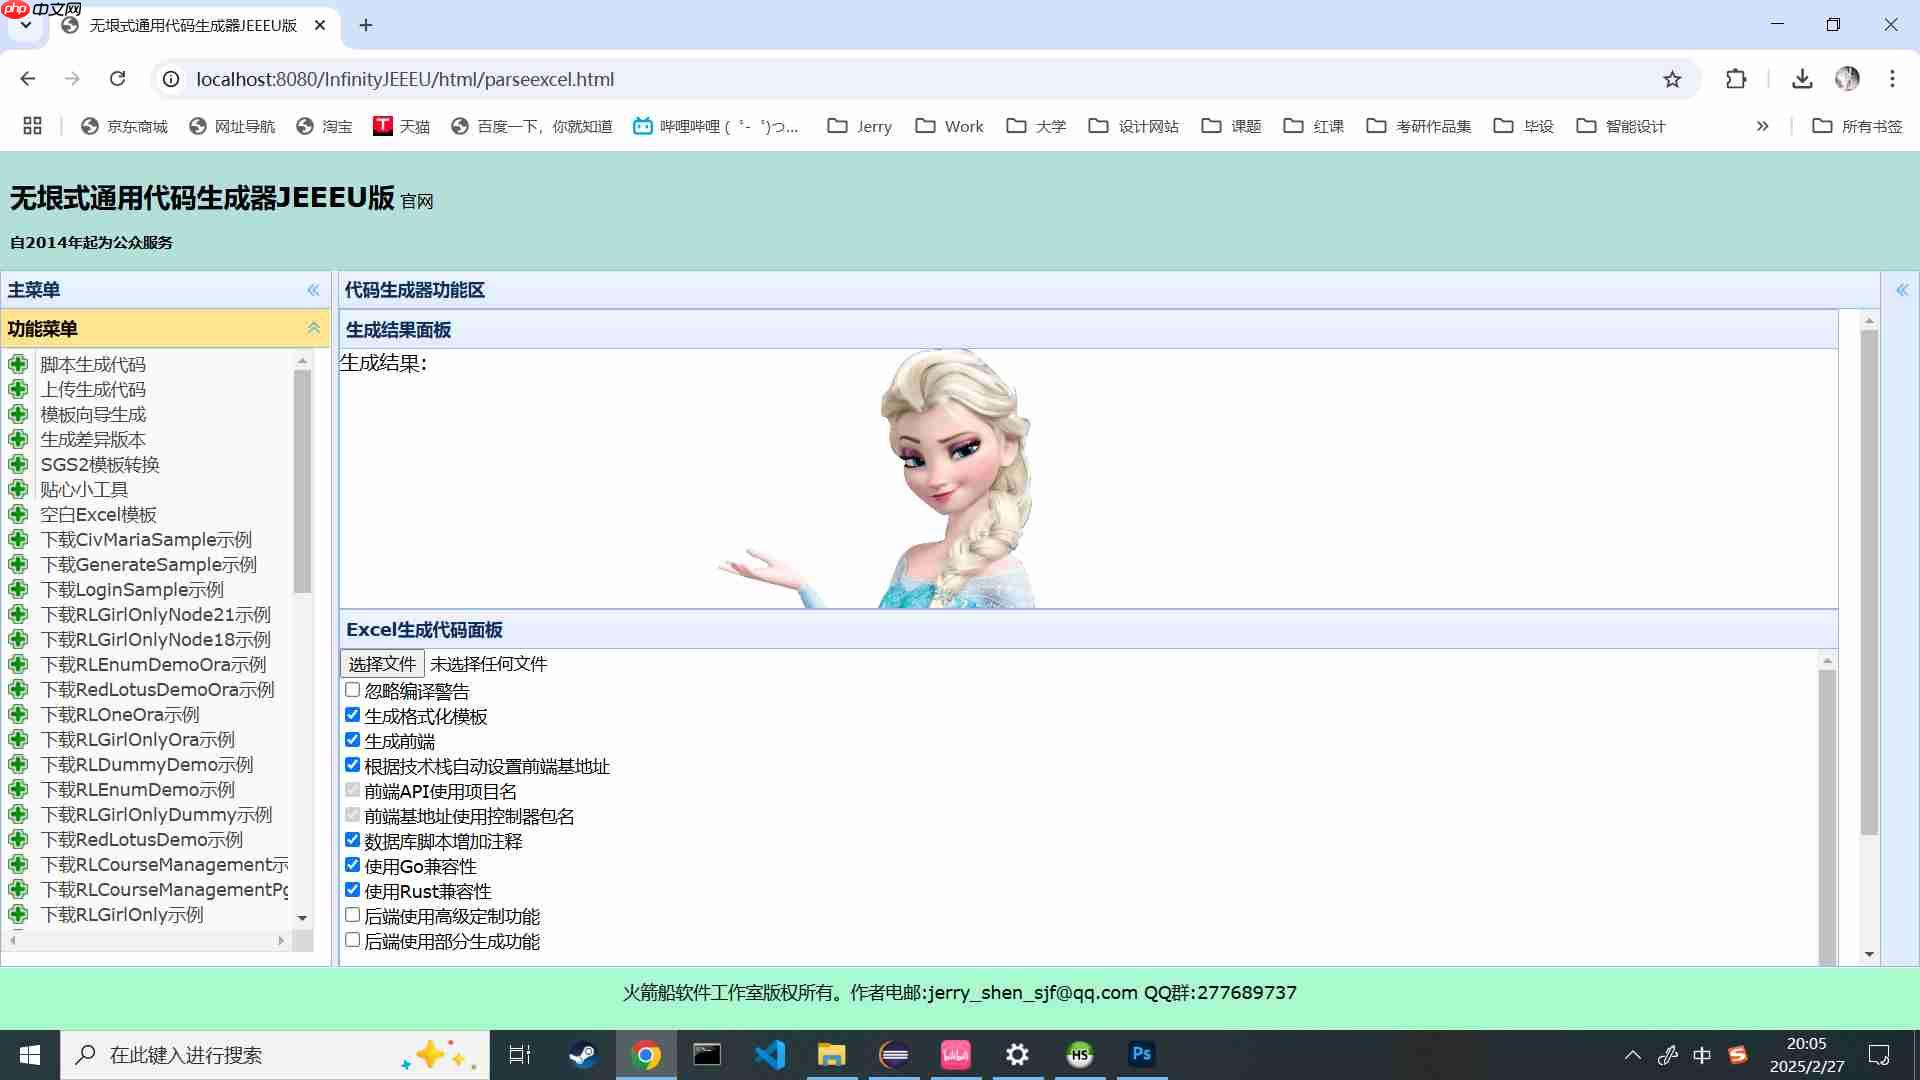Screen dimensions: 1920x1080
Task: Collapse the 主菜单 panel using the « chevron
Action: coord(313,289)
